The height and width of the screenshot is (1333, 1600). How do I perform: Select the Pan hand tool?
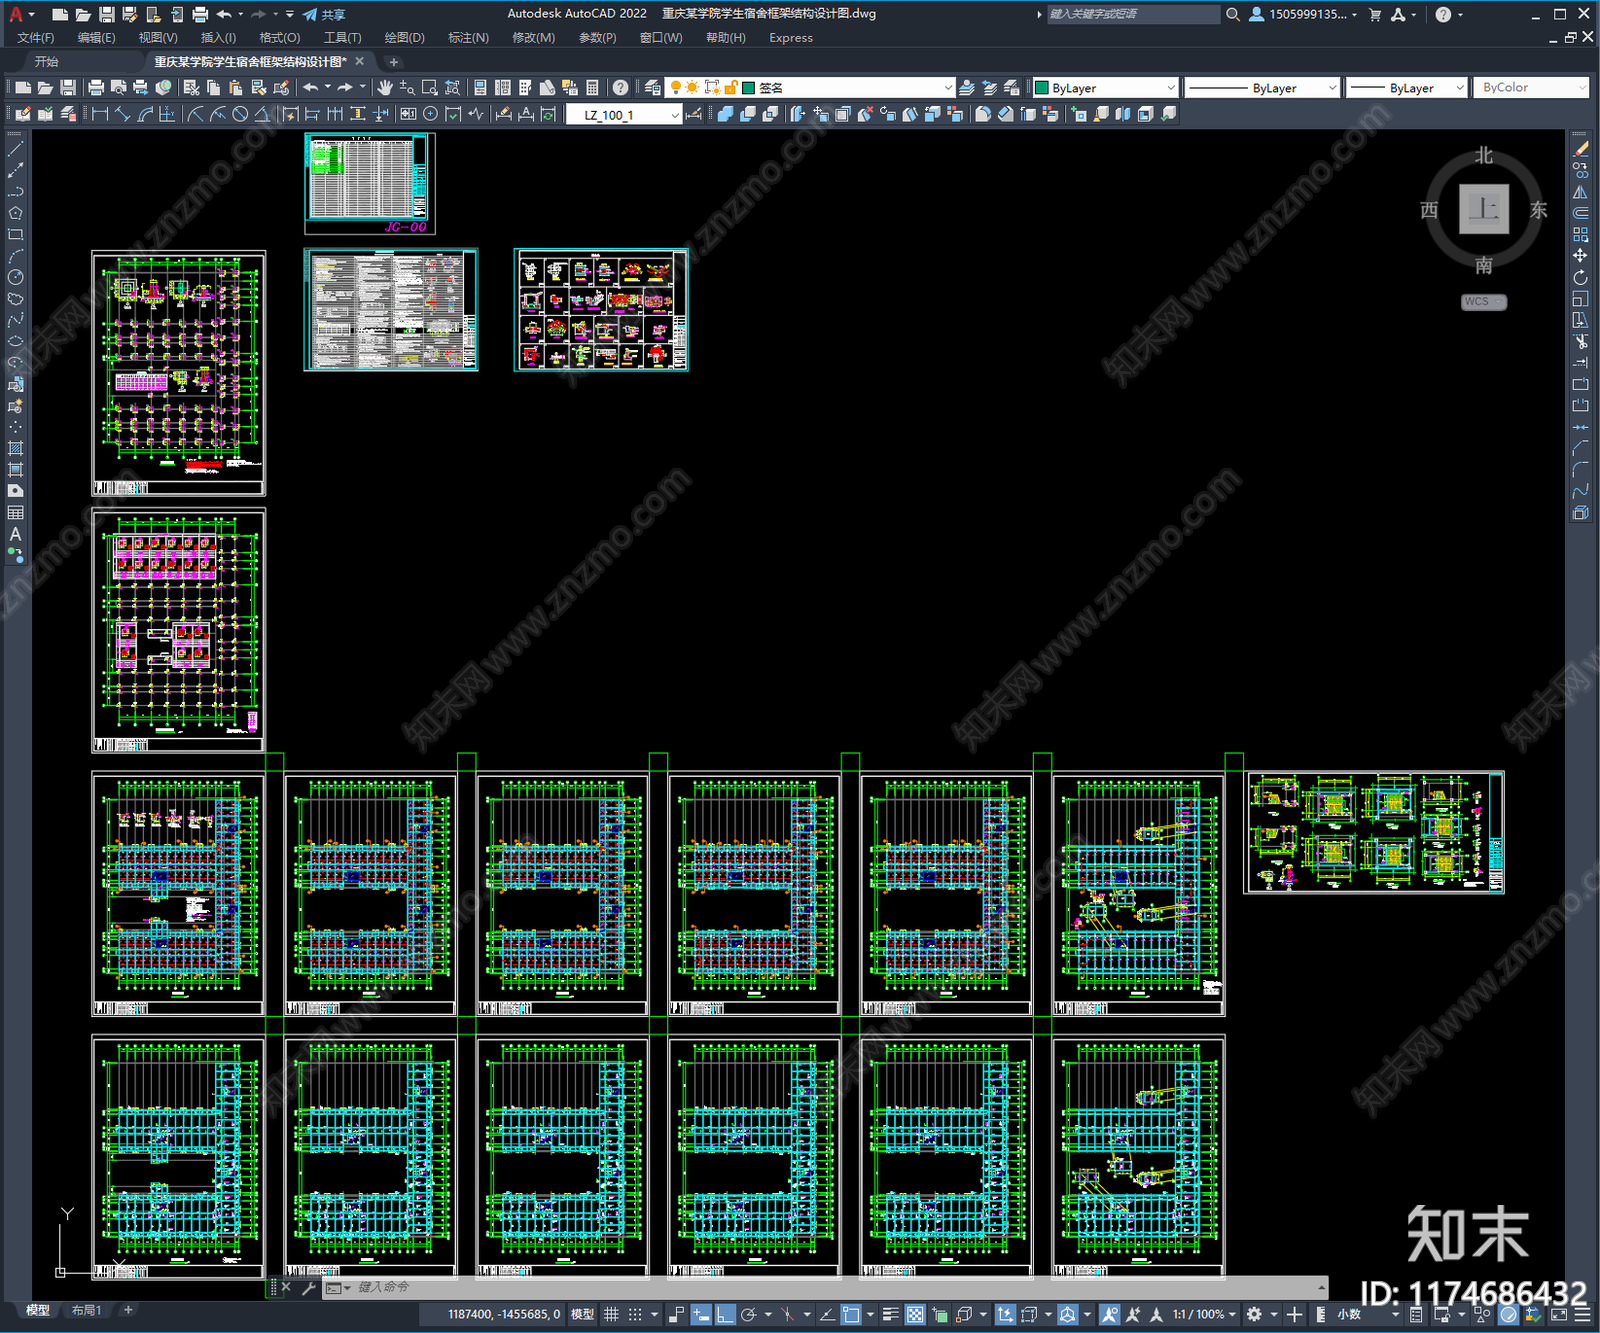click(x=385, y=88)
